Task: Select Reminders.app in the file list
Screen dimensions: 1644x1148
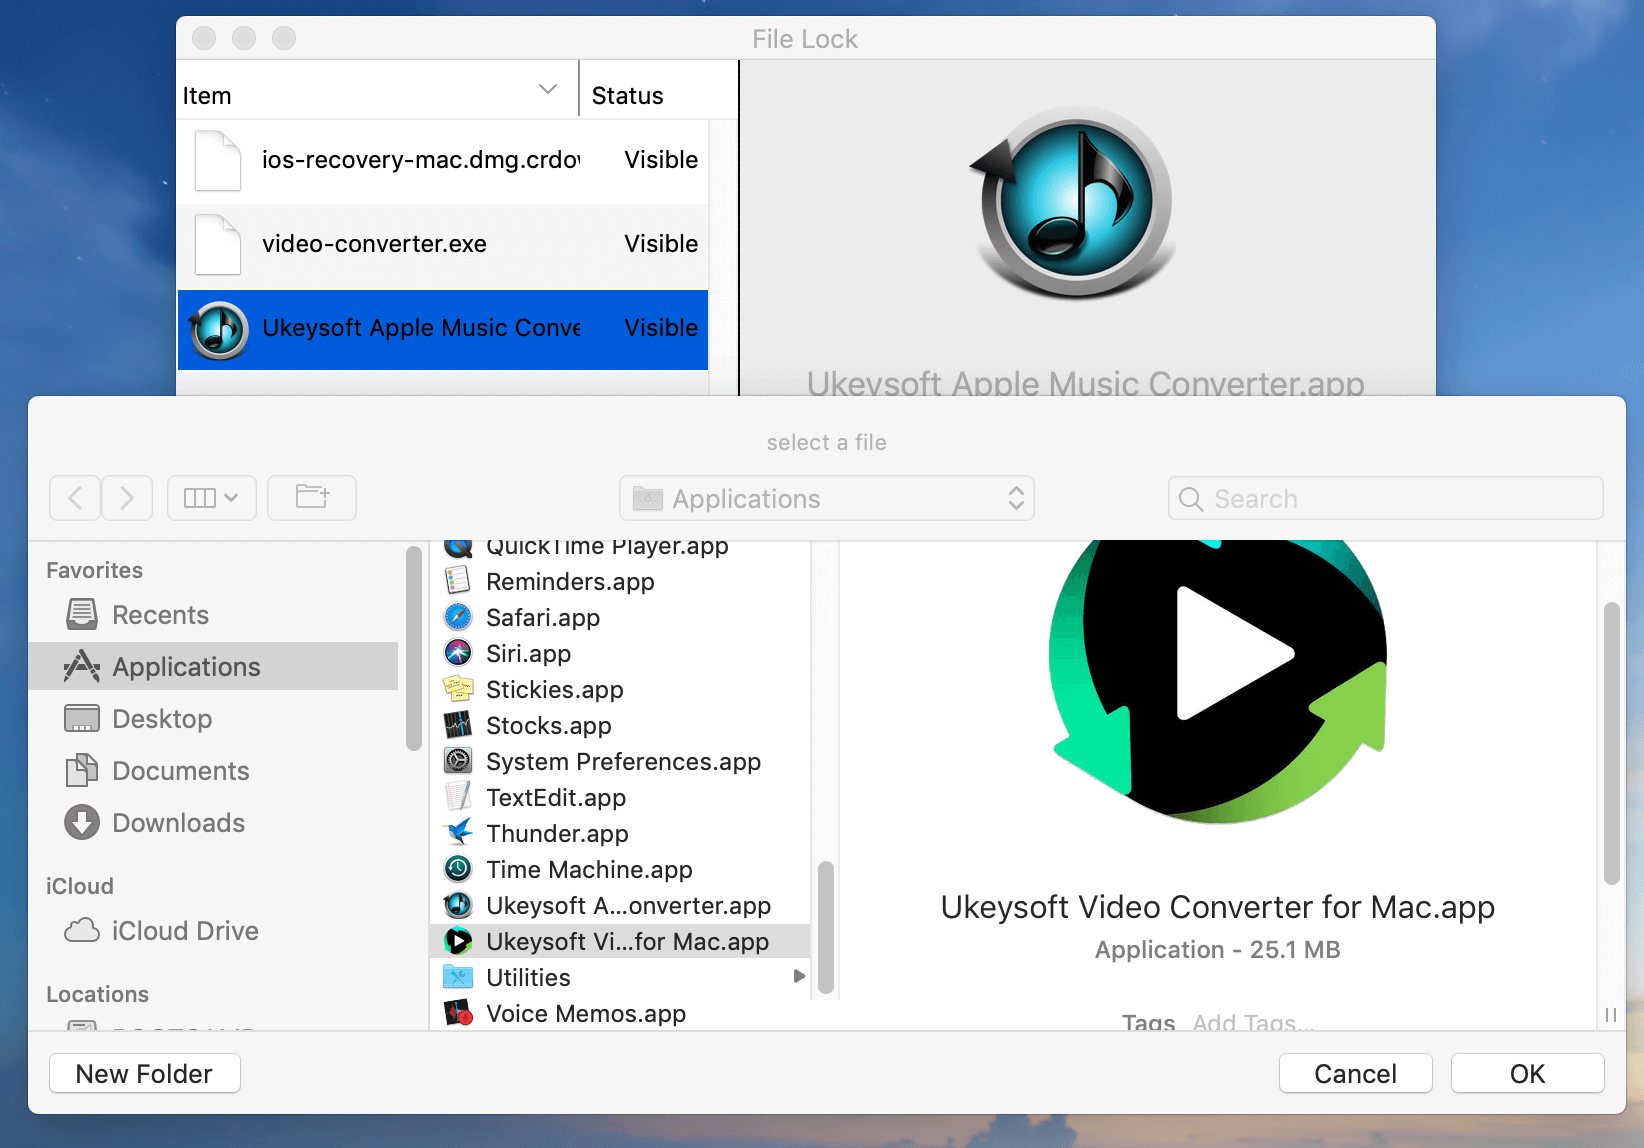Action: [x=619, y=582]
